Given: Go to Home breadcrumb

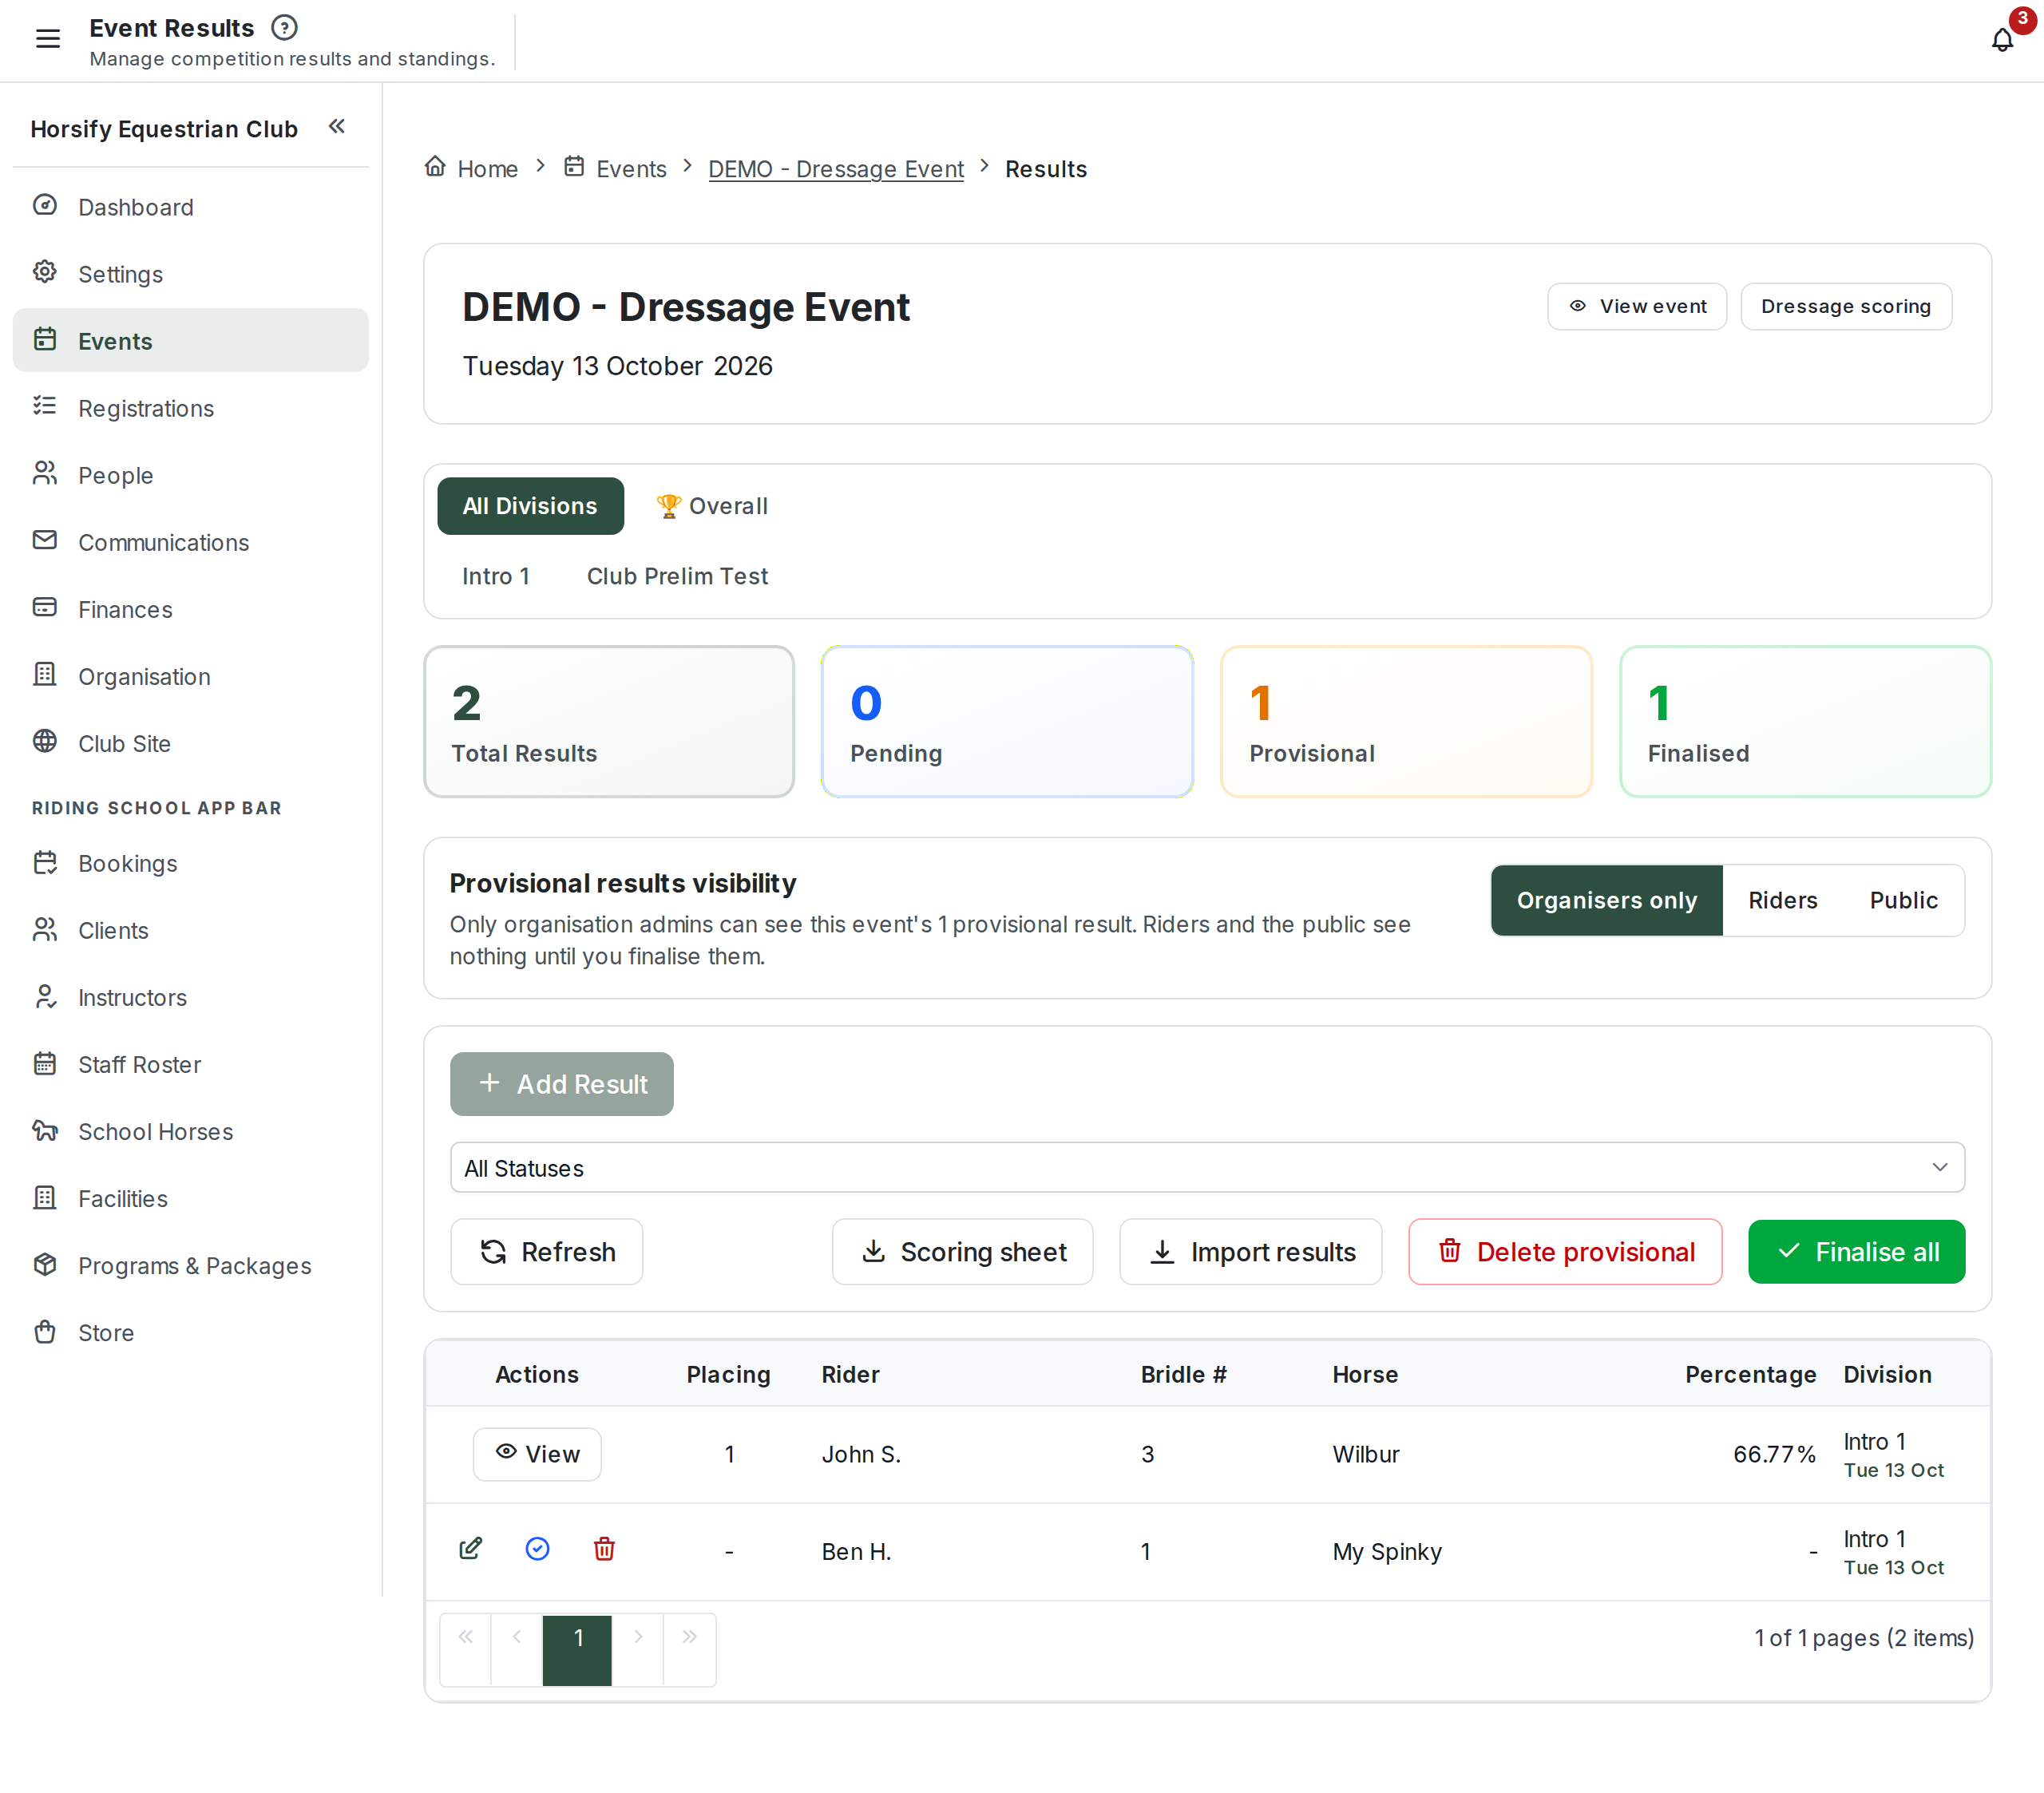Looking at the screenshot, I should click(x=471, y=168).
